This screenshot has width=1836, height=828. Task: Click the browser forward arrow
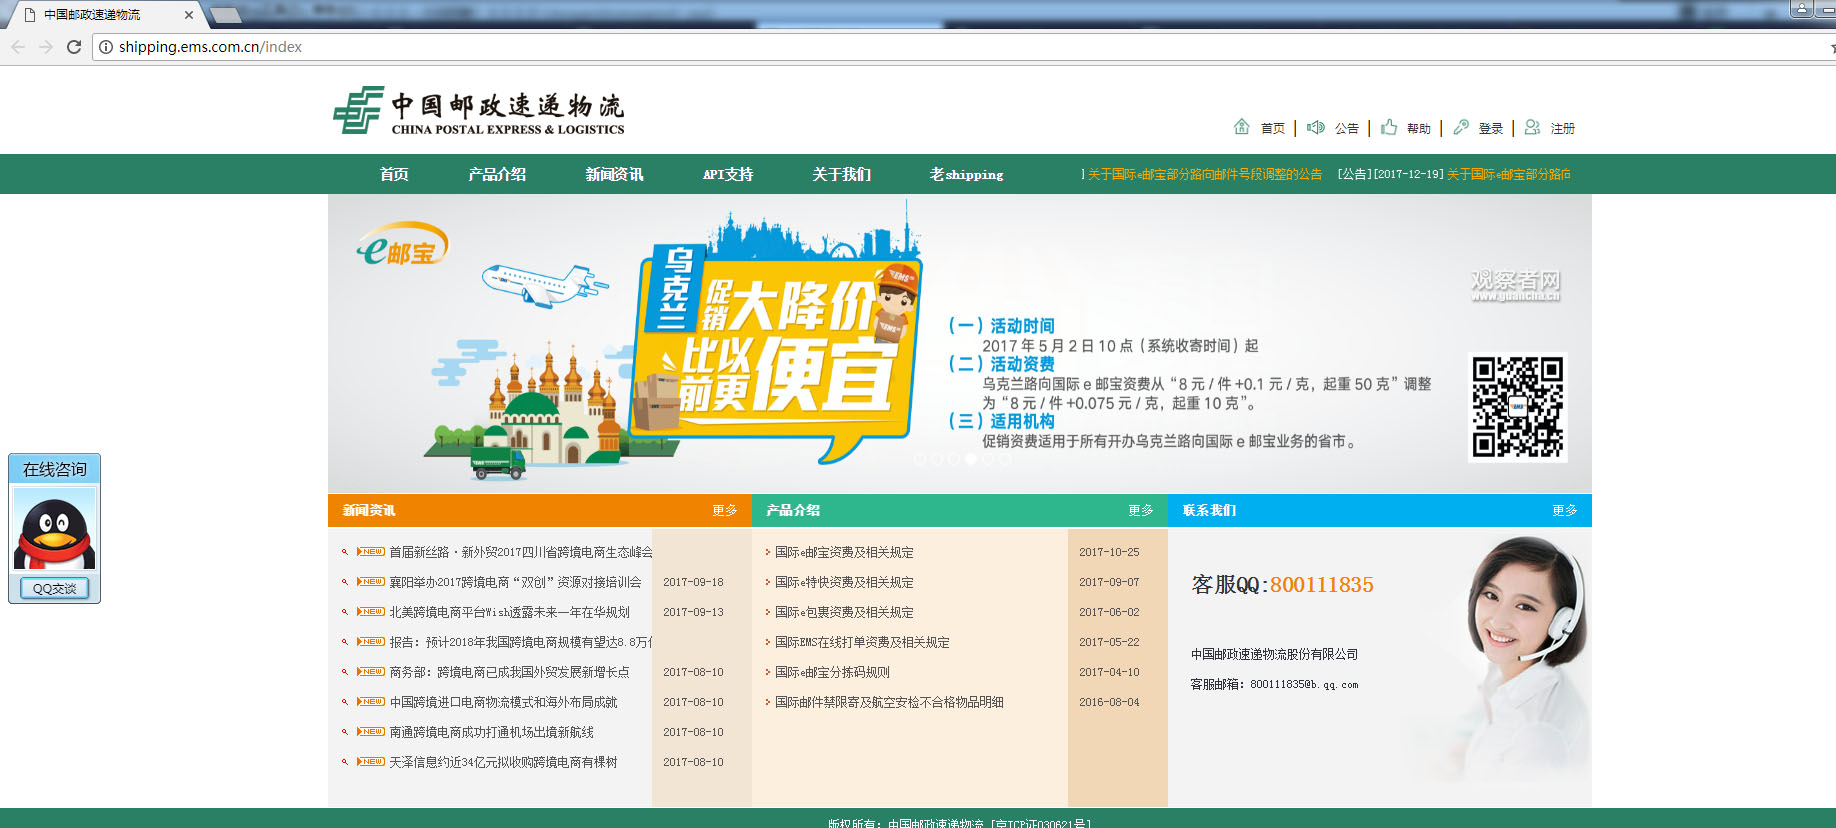pyautogui.click(x=46, y=47)
